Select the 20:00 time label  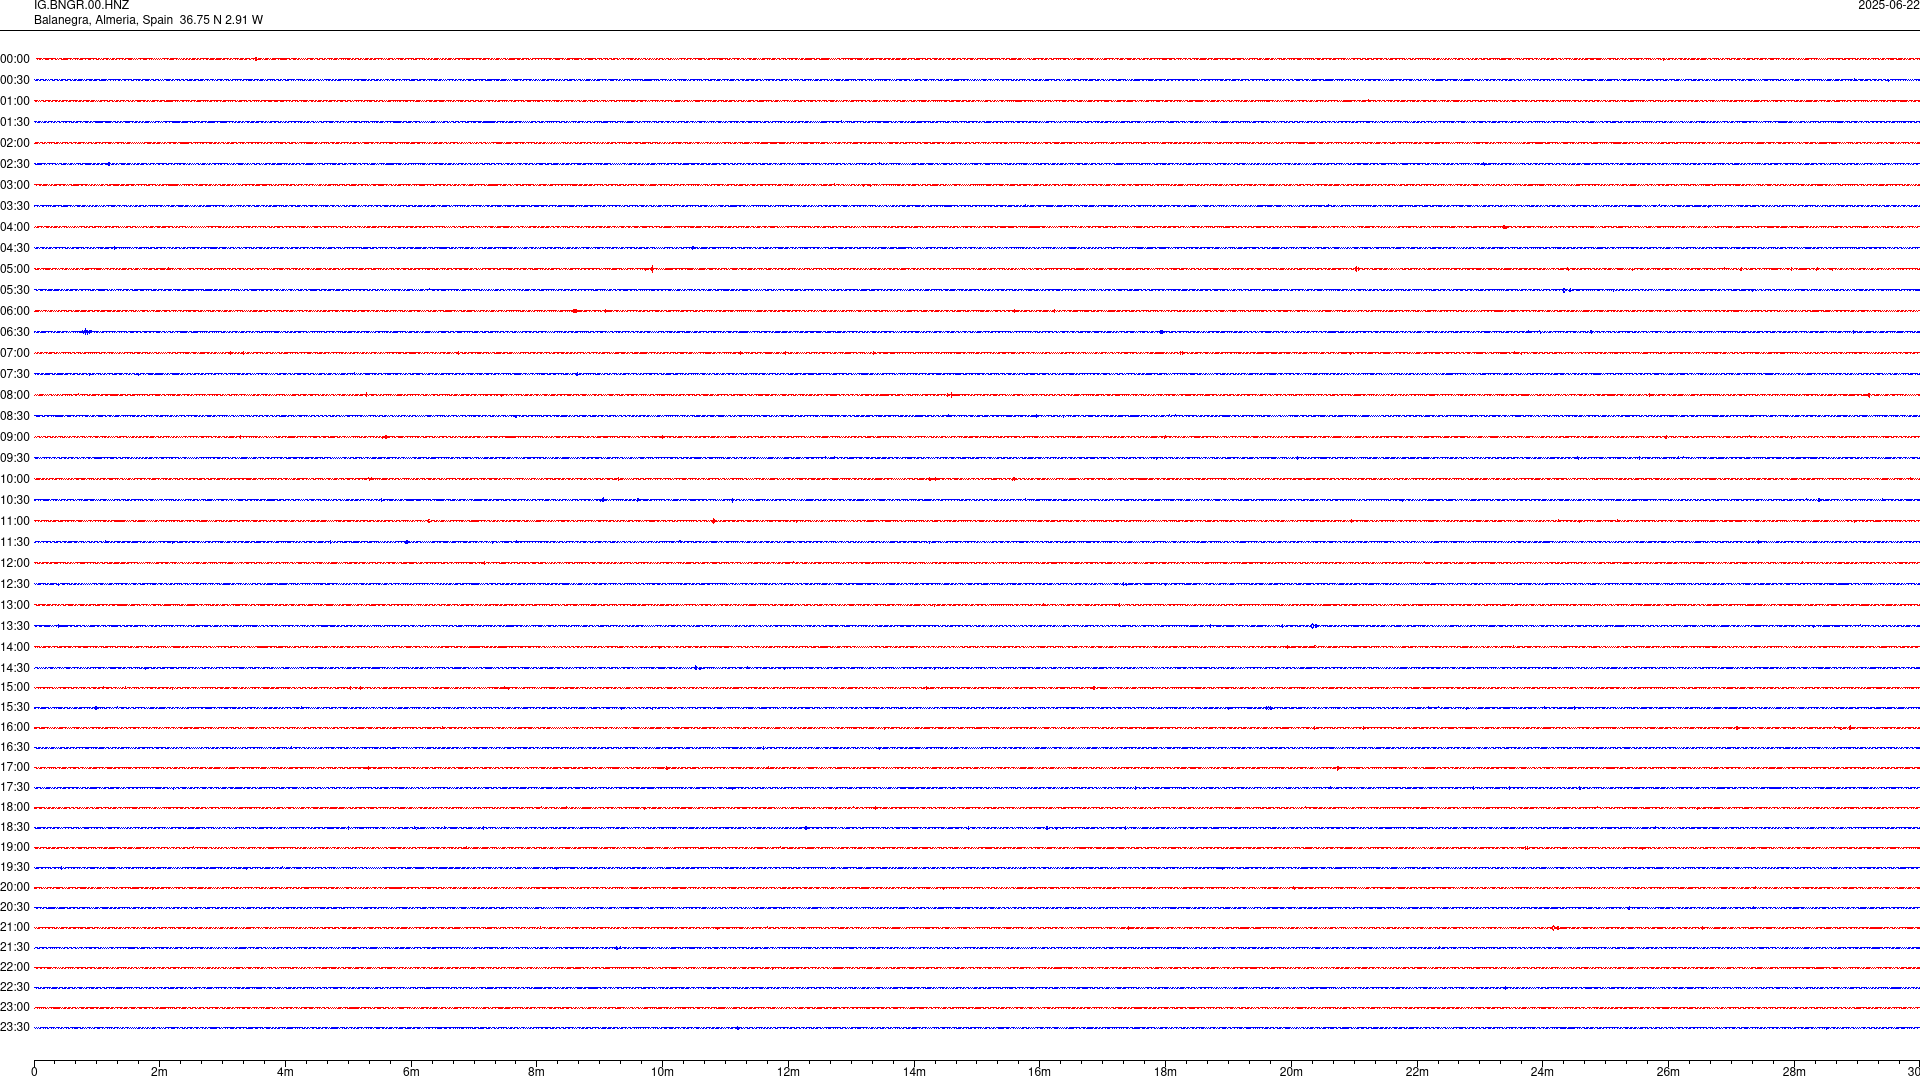pos(15,887)
